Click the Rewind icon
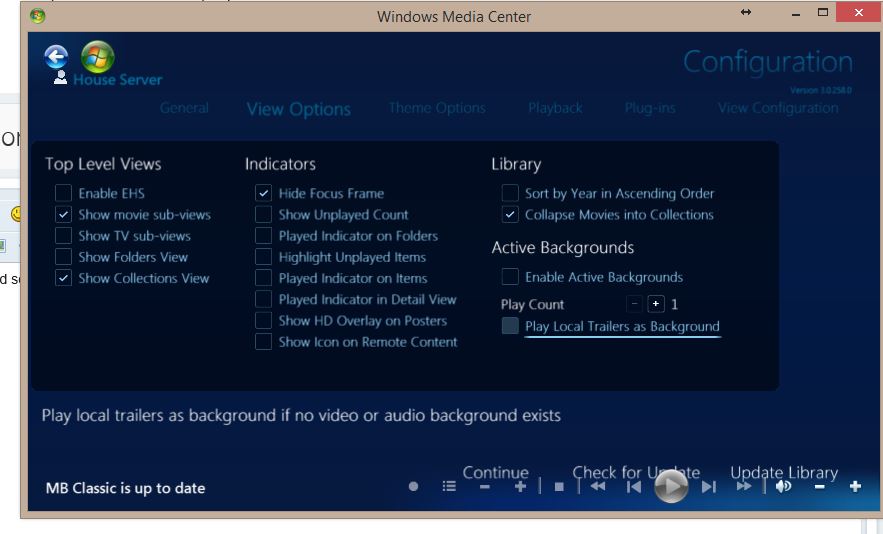 pyautogui.click(x=598, y=487)
